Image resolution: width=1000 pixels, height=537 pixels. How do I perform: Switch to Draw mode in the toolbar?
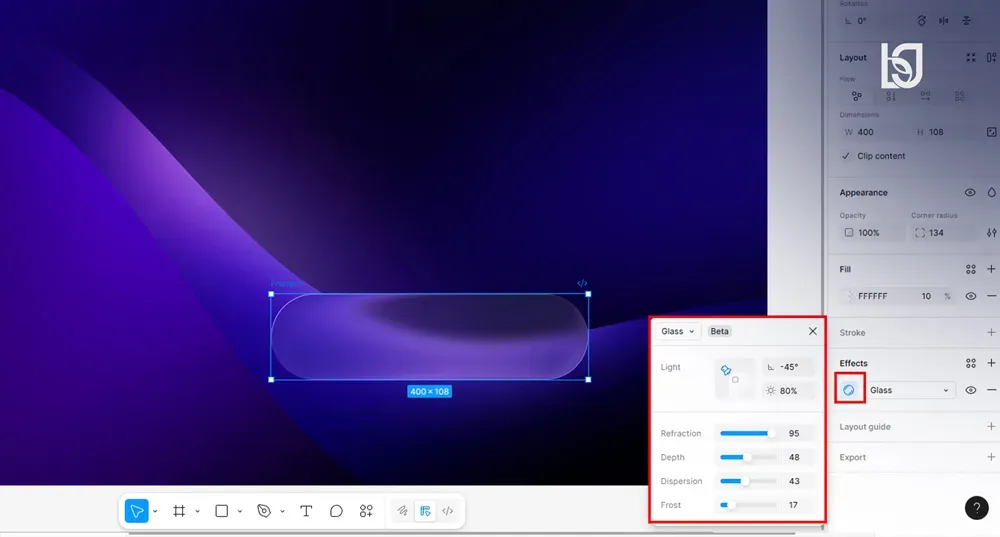402,511
